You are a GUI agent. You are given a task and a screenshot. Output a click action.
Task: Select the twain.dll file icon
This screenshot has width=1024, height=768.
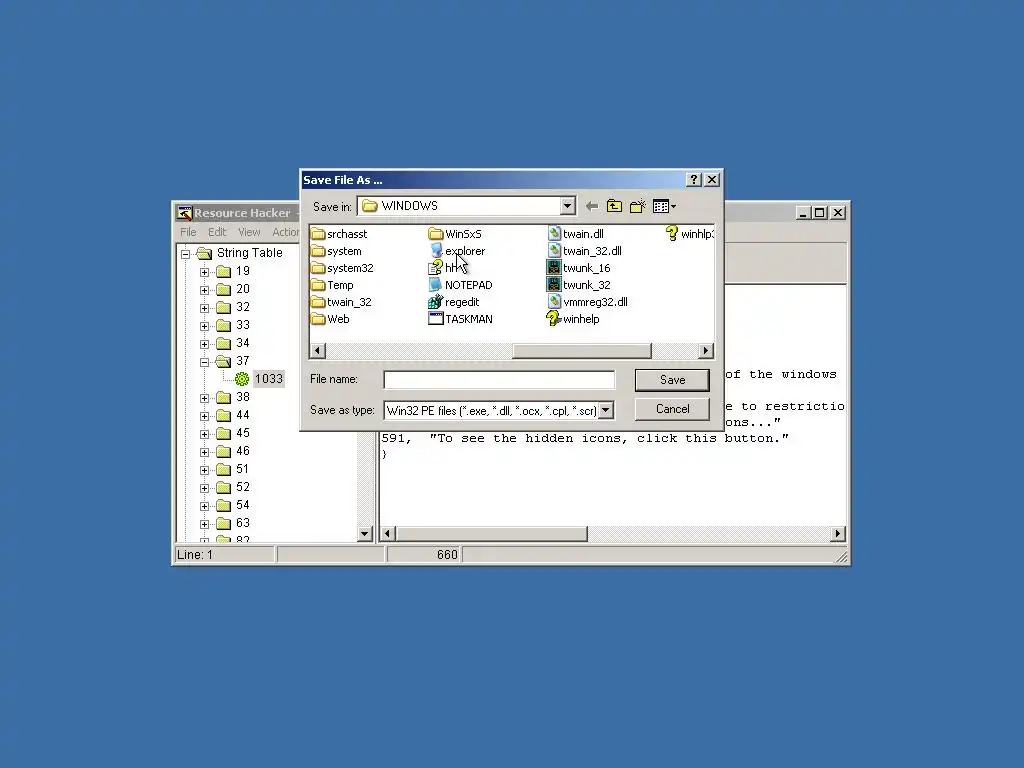(554, 234)
